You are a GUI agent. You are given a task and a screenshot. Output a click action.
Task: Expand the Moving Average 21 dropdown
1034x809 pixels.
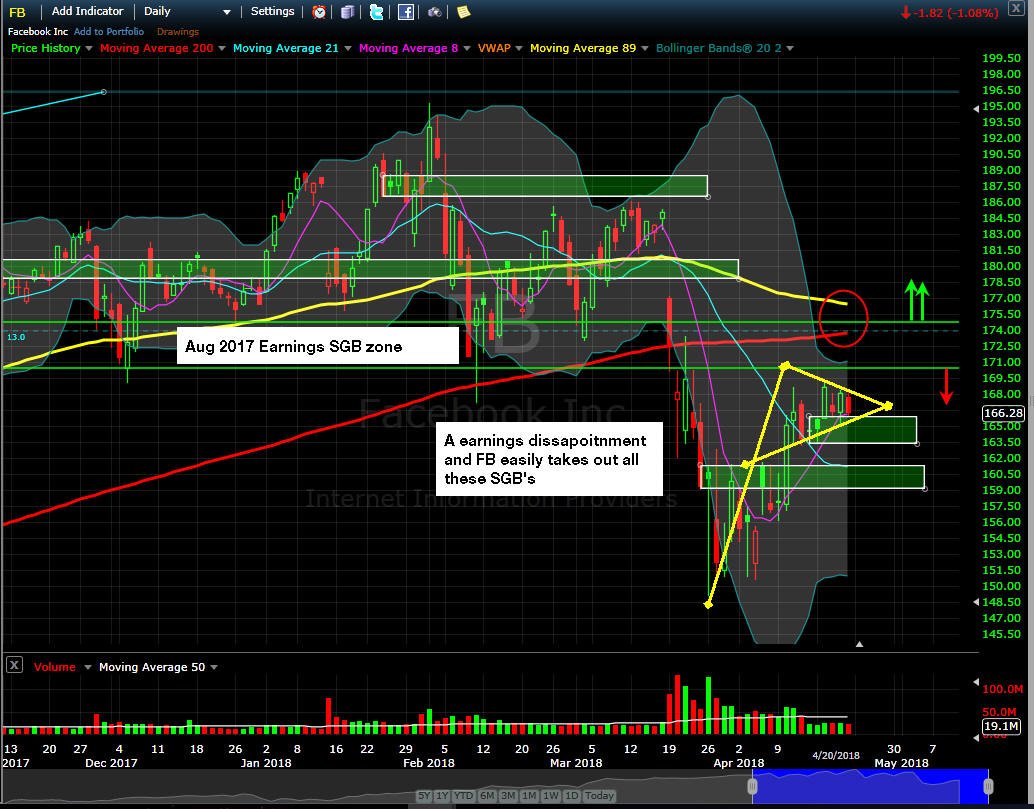(348, 48)
